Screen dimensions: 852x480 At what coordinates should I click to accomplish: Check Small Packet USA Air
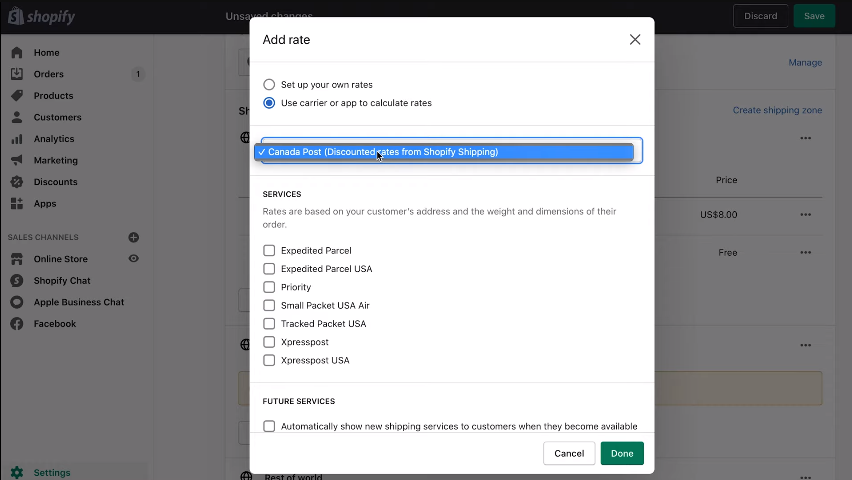[x=269, y=306]
